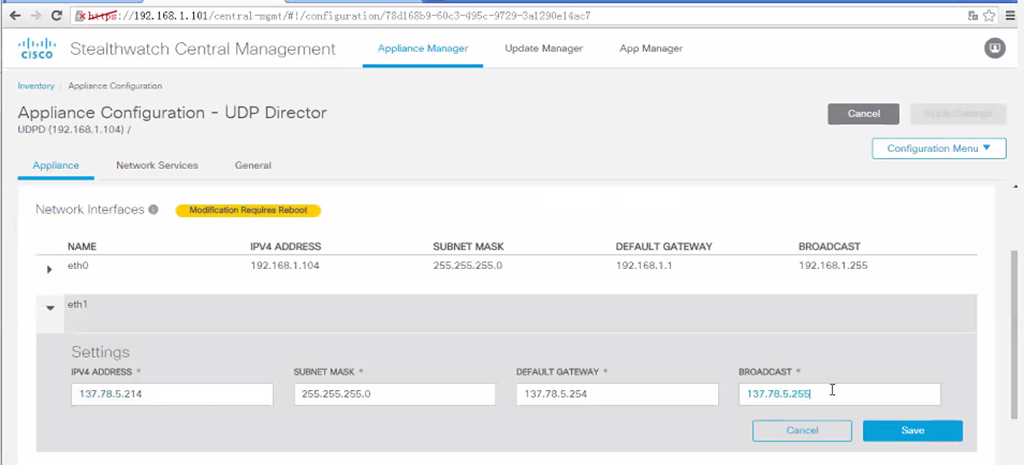This screenshot has width=1024, height=465.
Task: Open the Update Manager menu
Action: coord(543,48)
